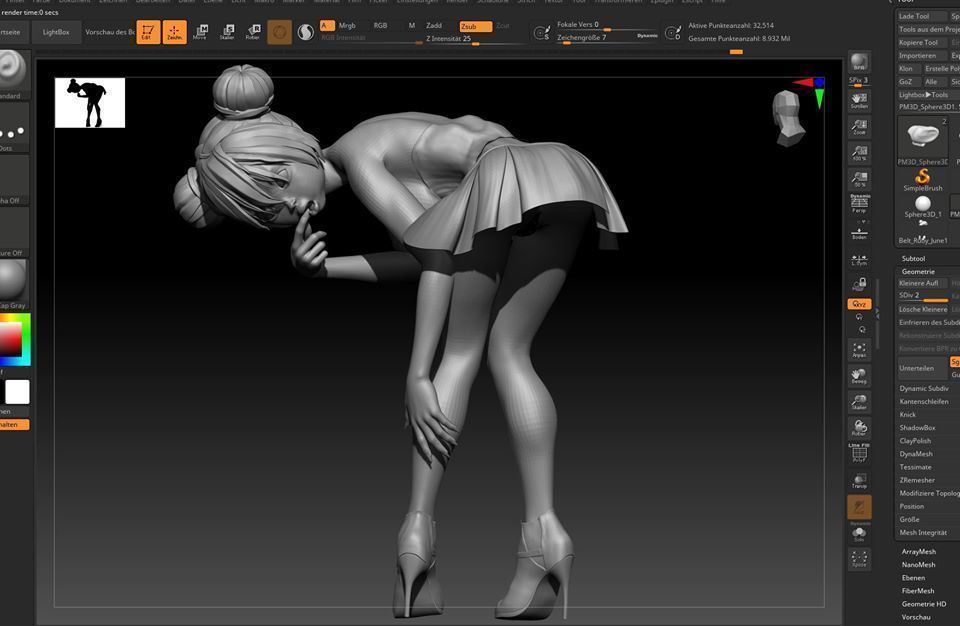The width and height of the screenshot is (960, 626).
Task: Toggle L.Sym local symmetry
Action: pos(859,260)
